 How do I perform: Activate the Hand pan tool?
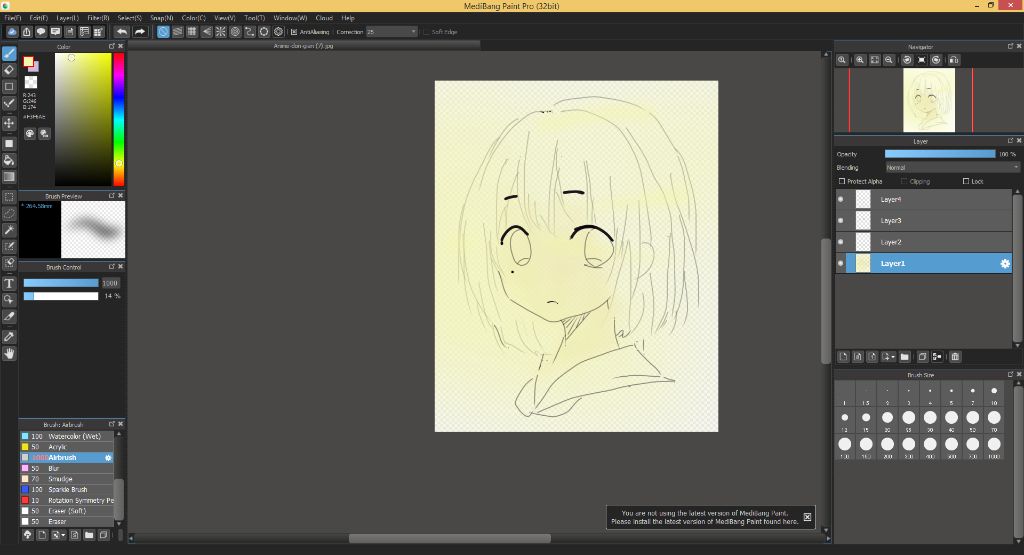tap(9, 353)
